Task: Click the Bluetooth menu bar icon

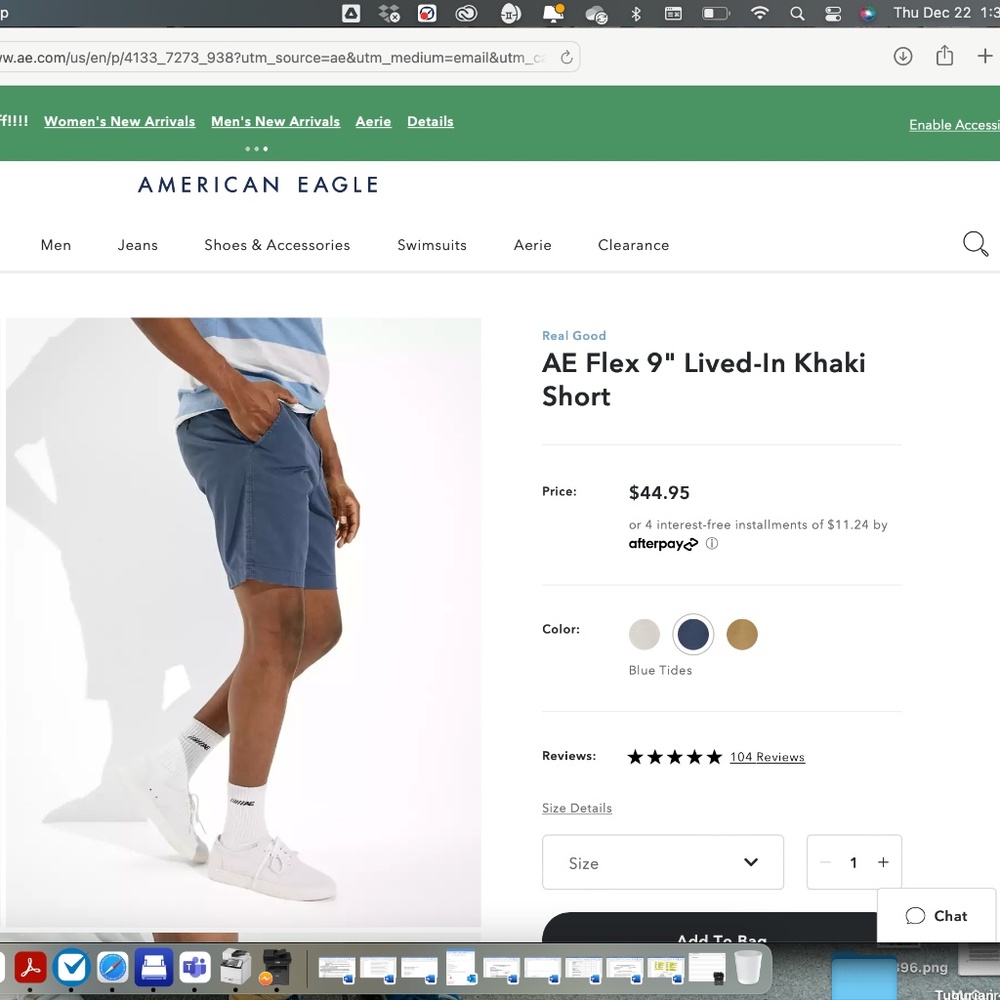Action: point(635,13)
